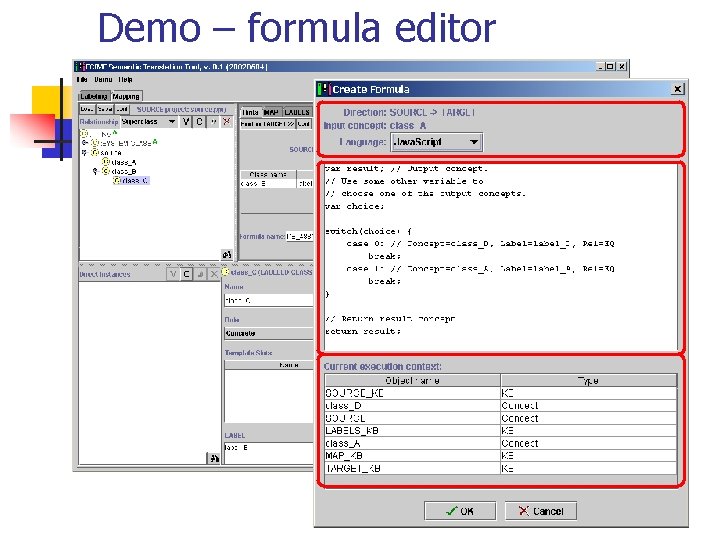This screenshot has width=720, height=540.
Task: Click Class name column header in MAP table
Action: pos(268,174)
